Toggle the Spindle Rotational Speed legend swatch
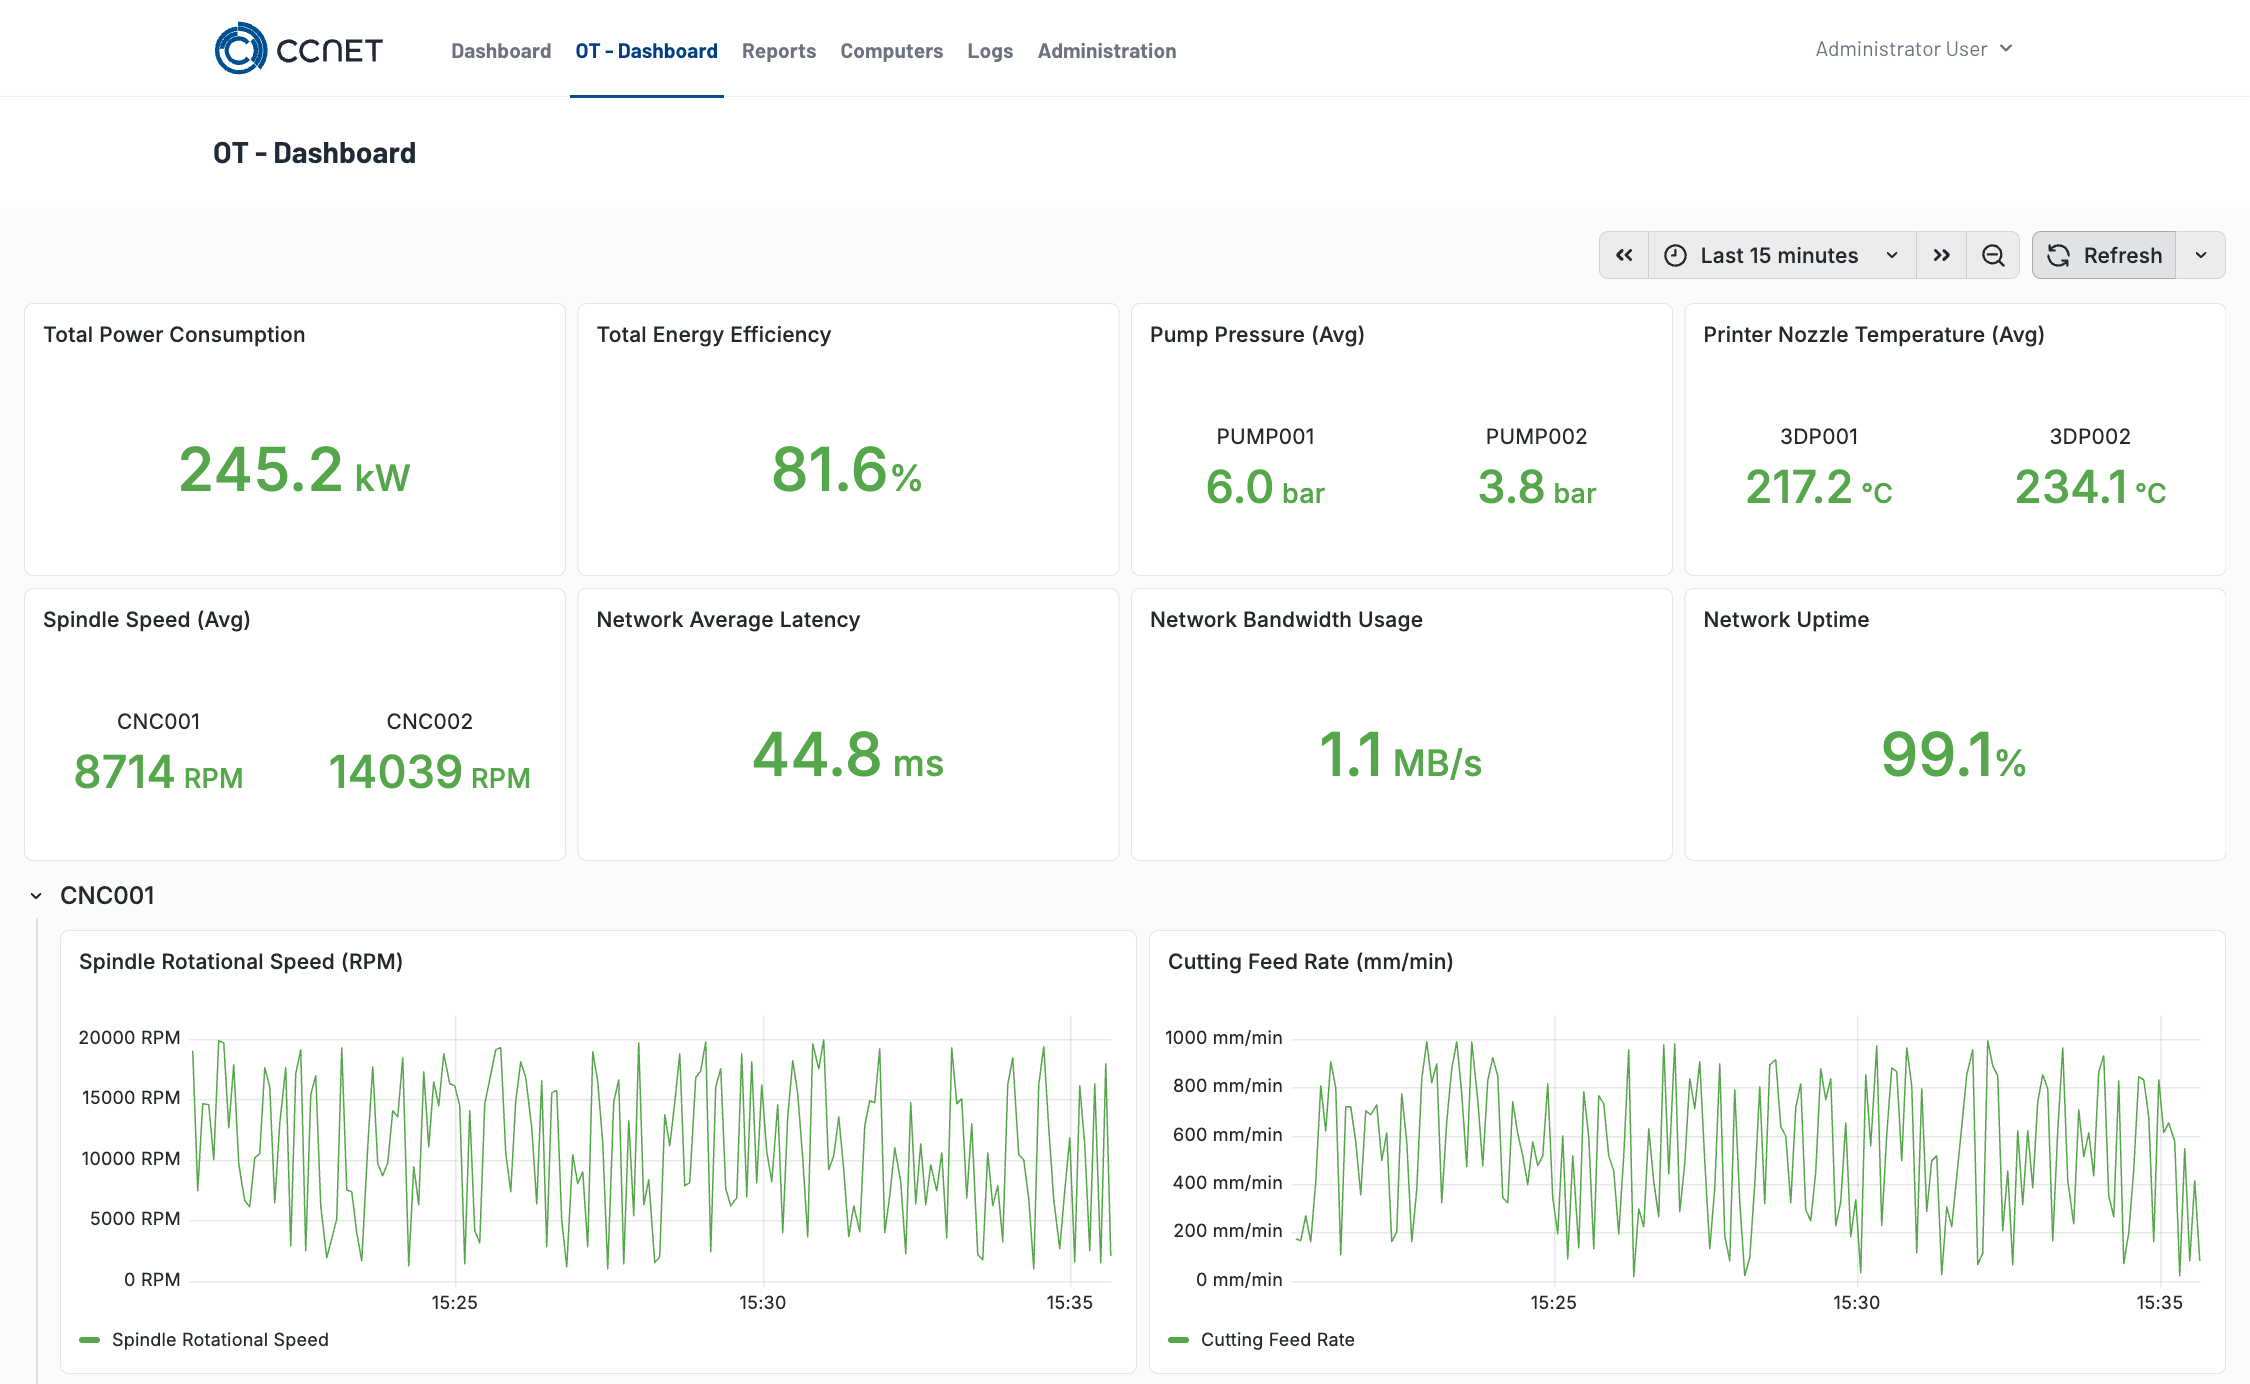Viewport: 2250px width, 1384px height. 90,1340
